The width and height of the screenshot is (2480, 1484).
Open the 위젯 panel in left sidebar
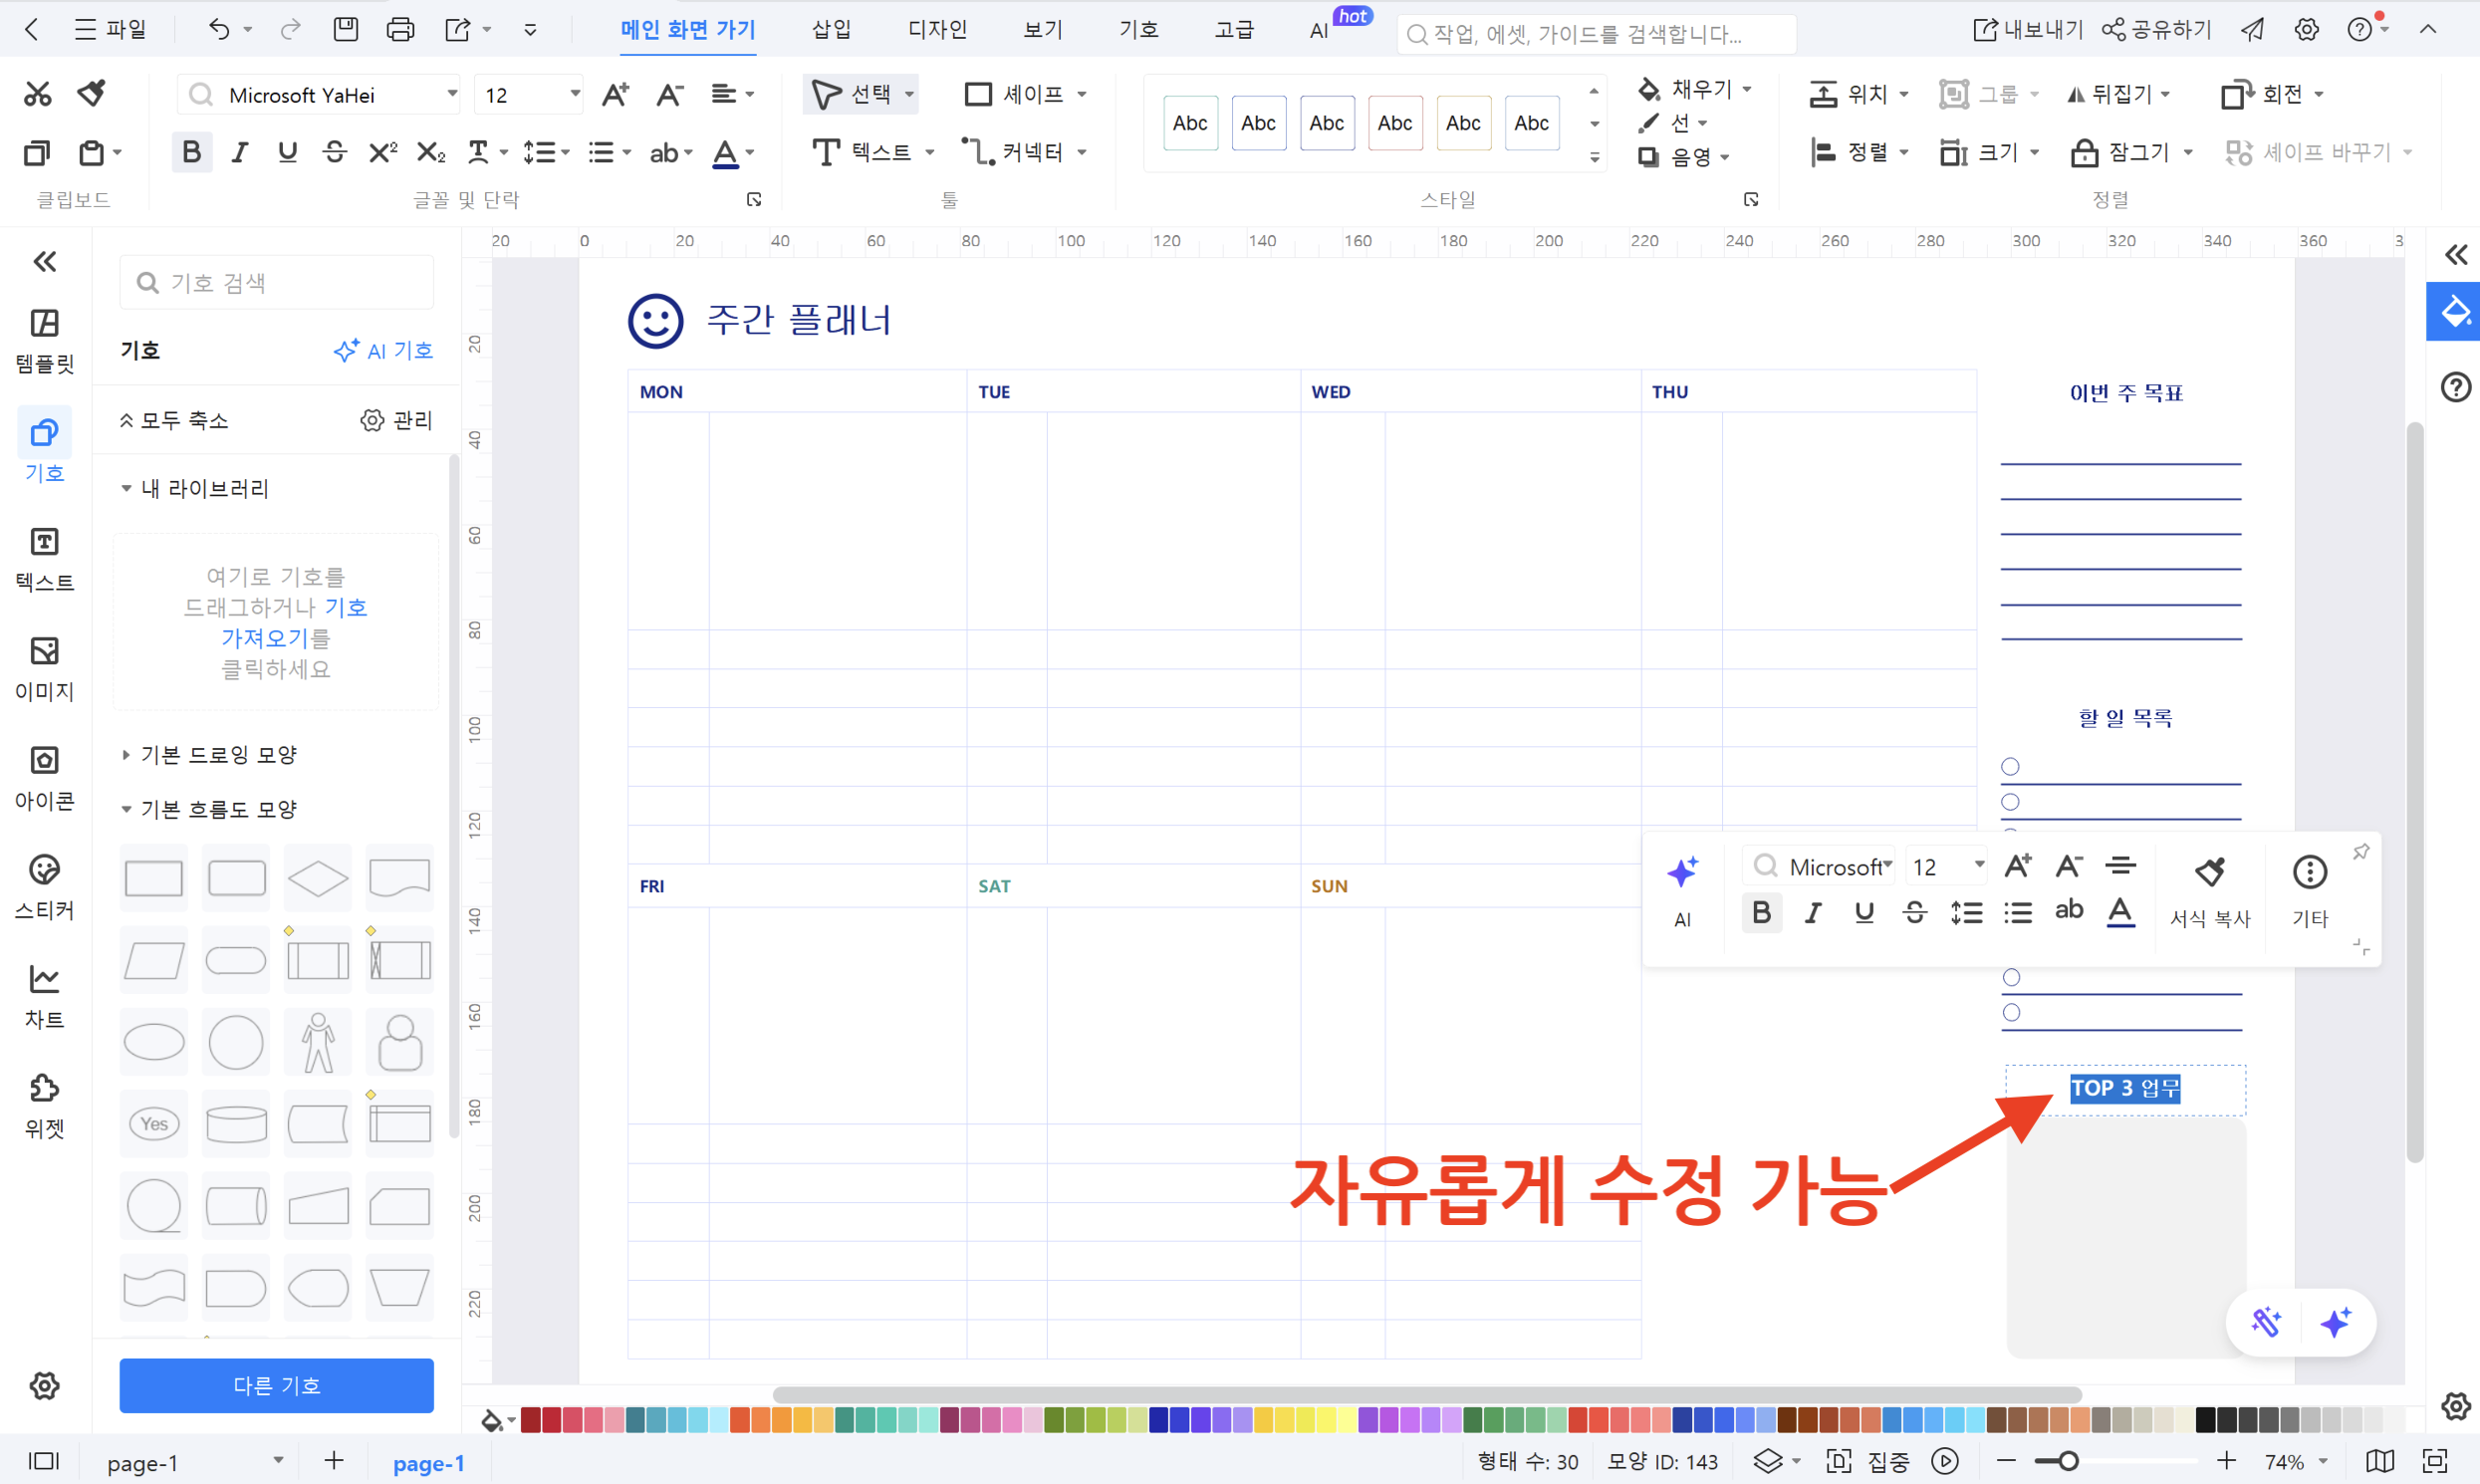click(44, 1104)
